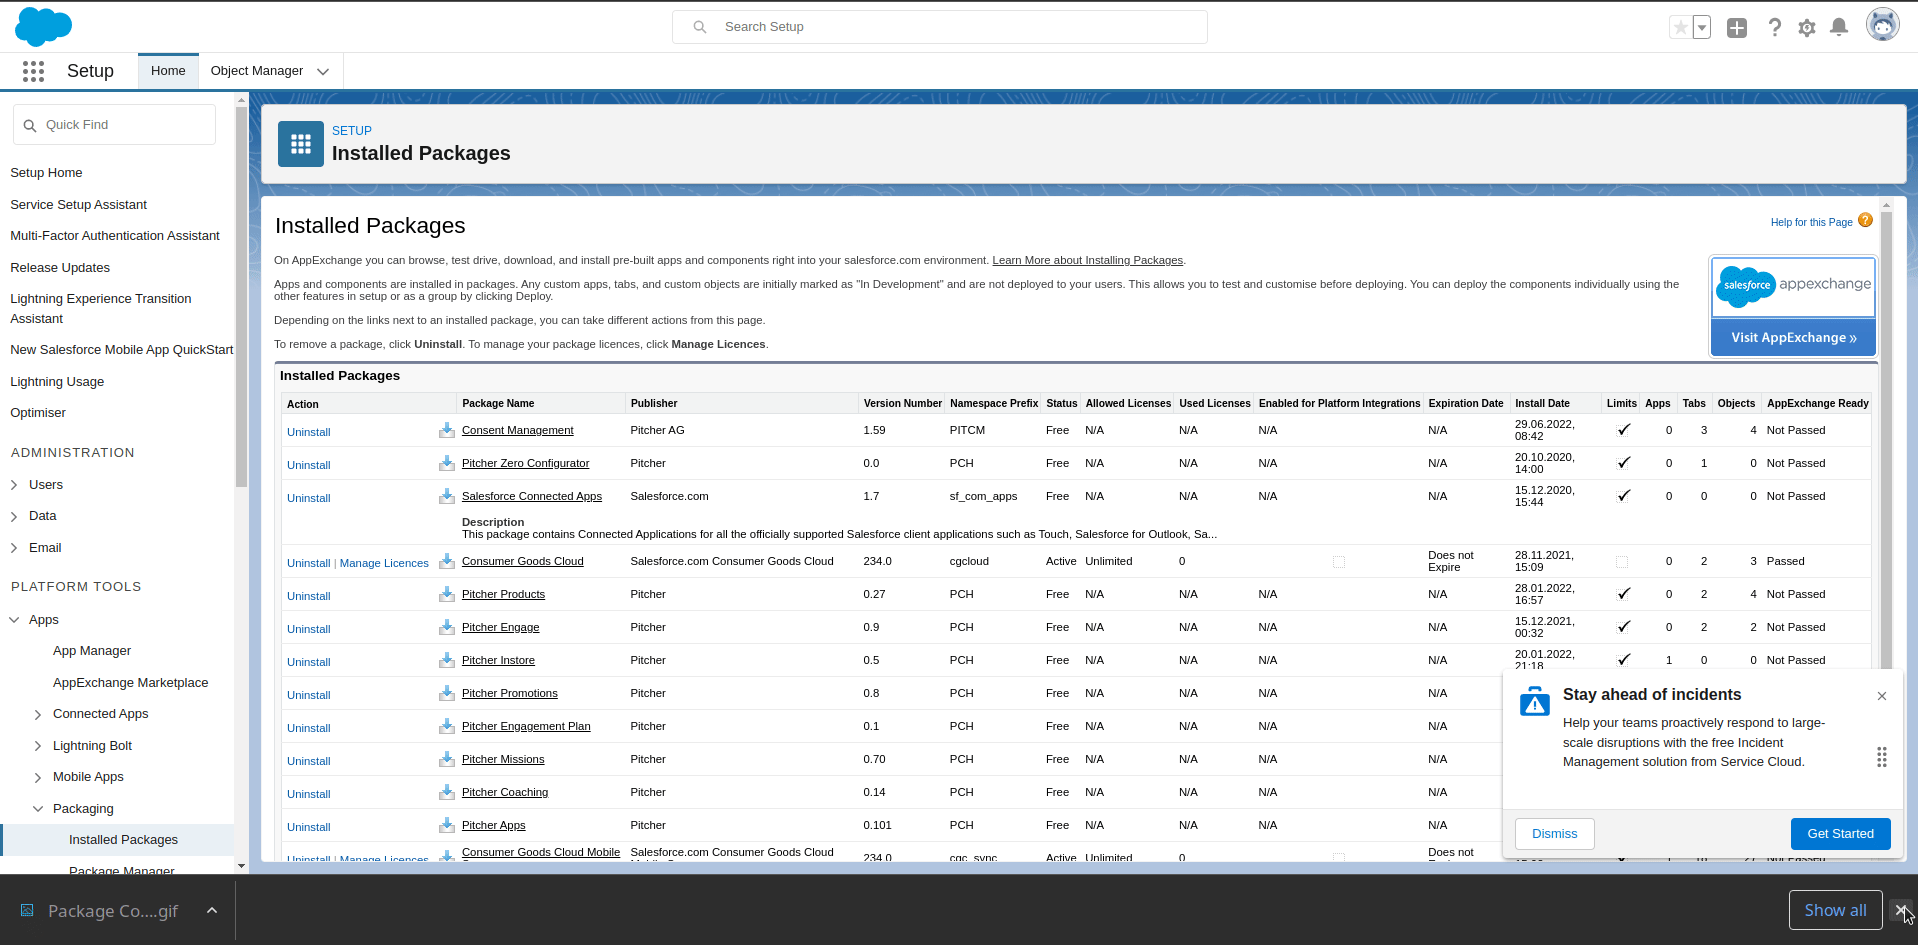This screenshot has height=945, width=1918.
Task: Open the Object Manager dropdown chevron
Action: (323, 71)
